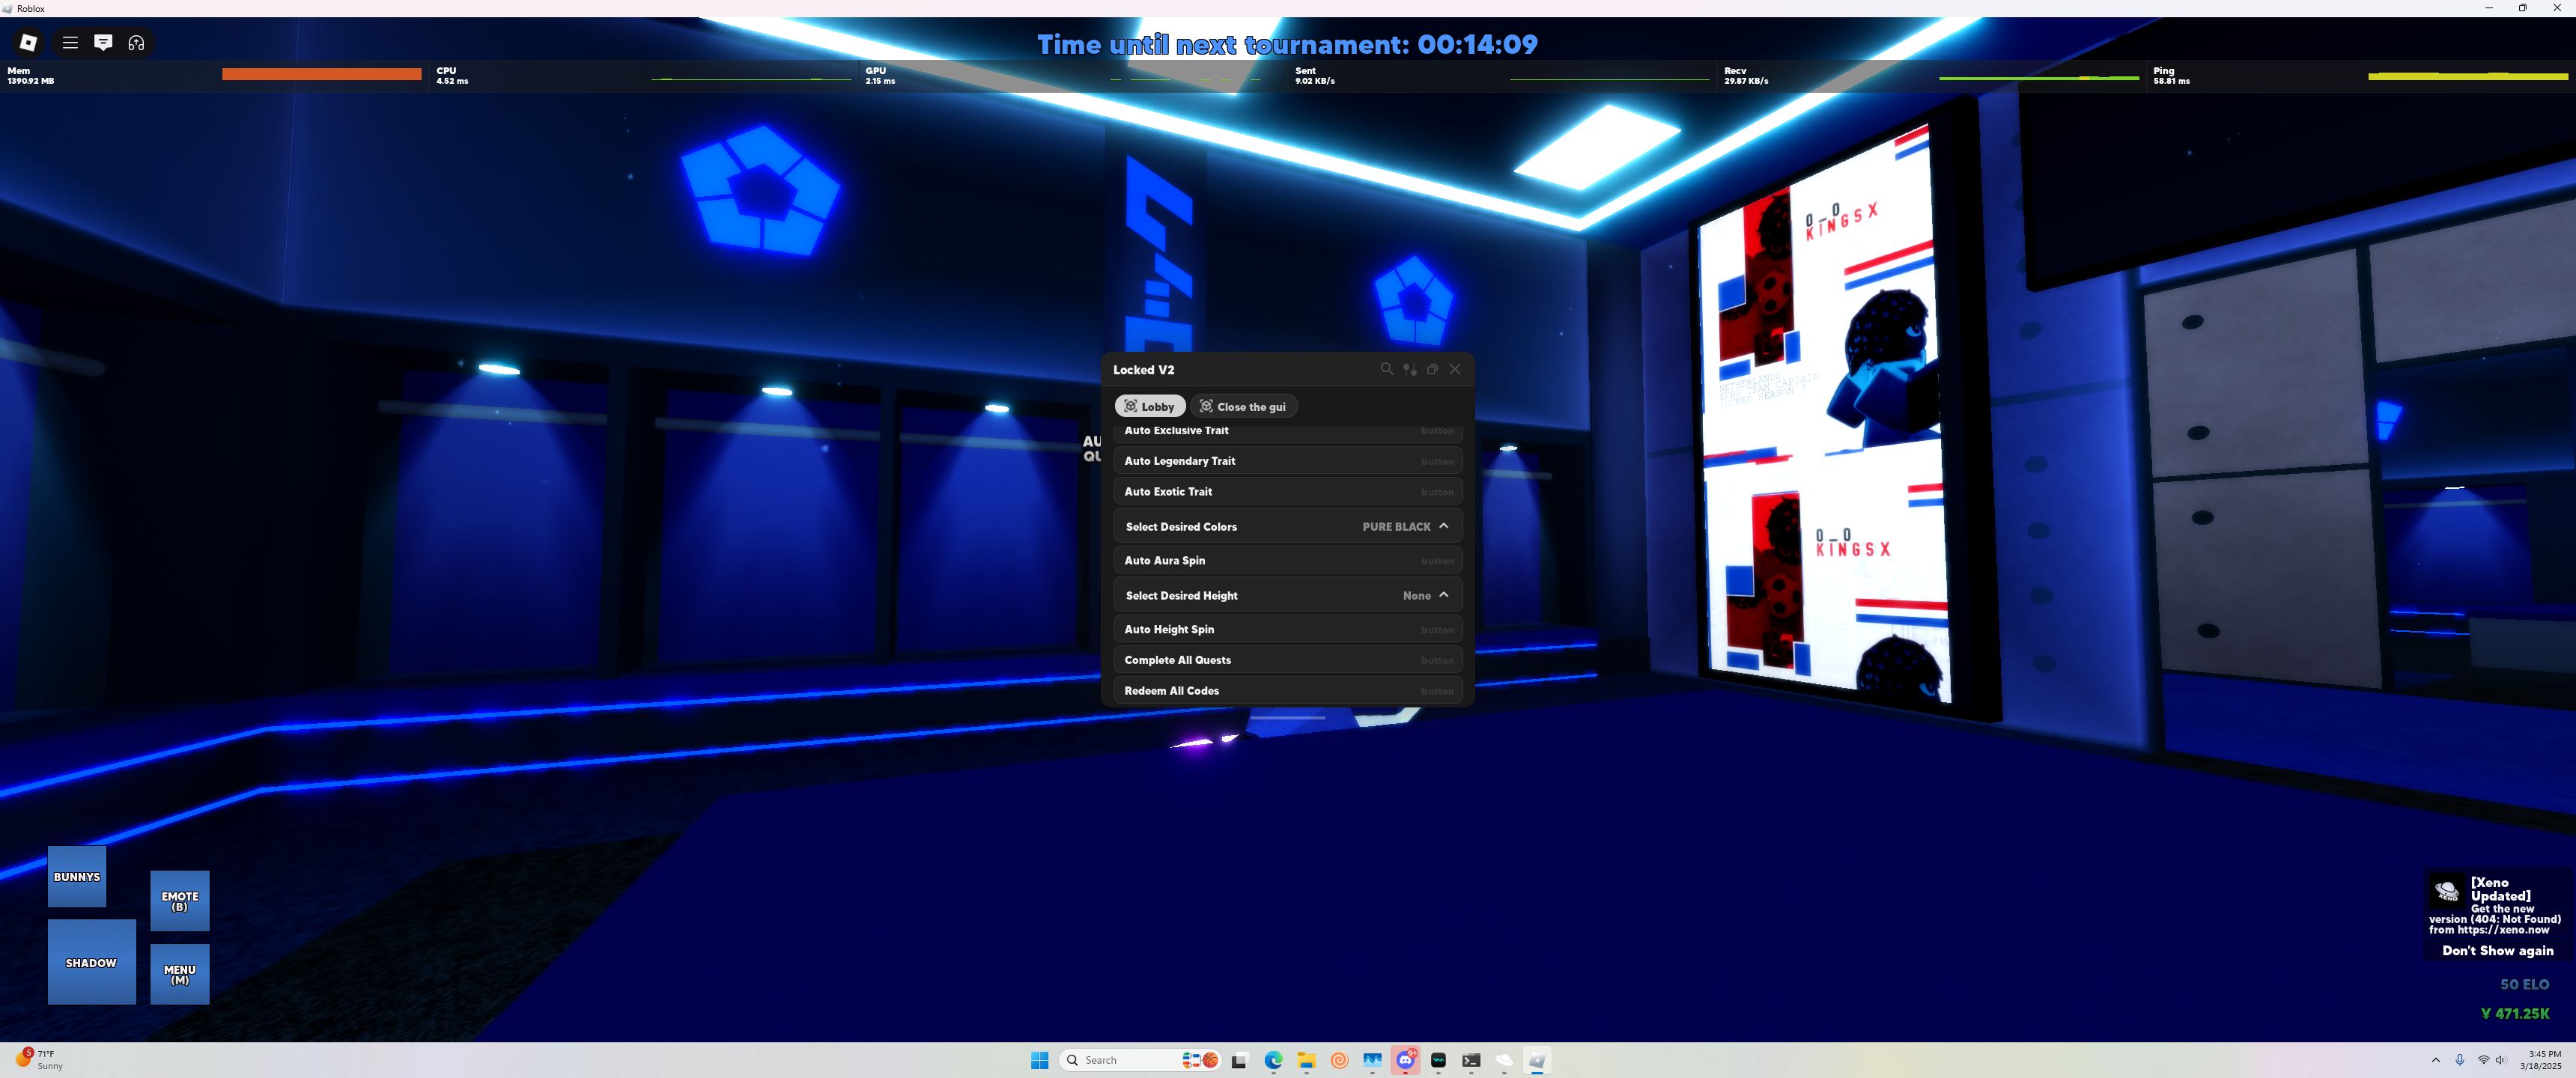Image resolution: width=2576 pixels, height=1078 pixels.
Task: Toggle the Roblox chat window icon
Action: pos(103,42)
